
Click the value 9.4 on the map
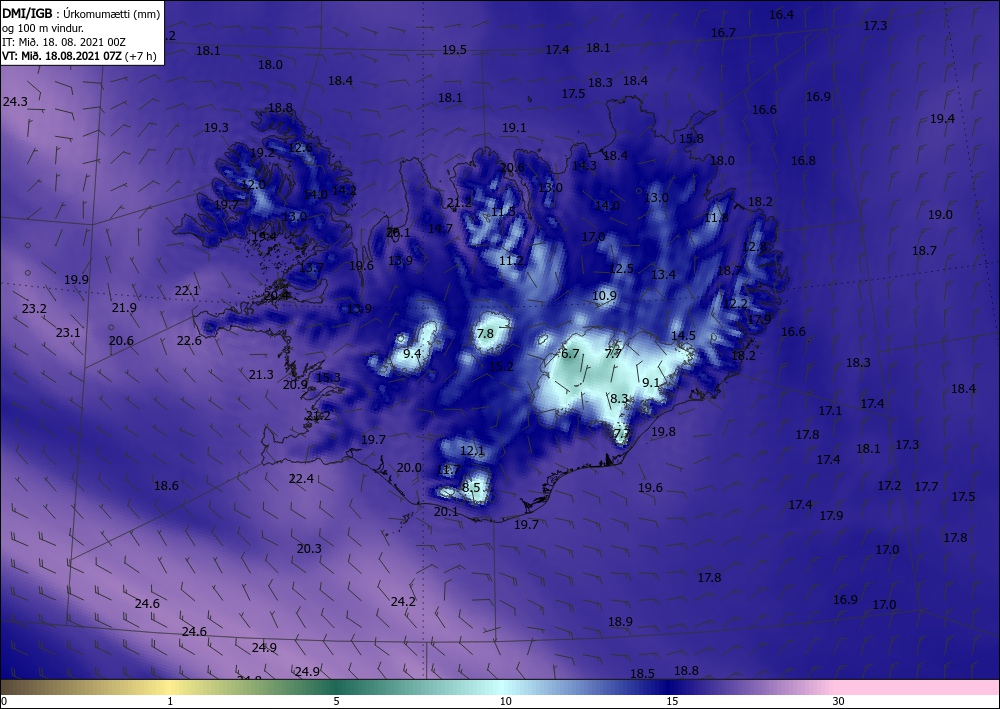tap(413, 353)
